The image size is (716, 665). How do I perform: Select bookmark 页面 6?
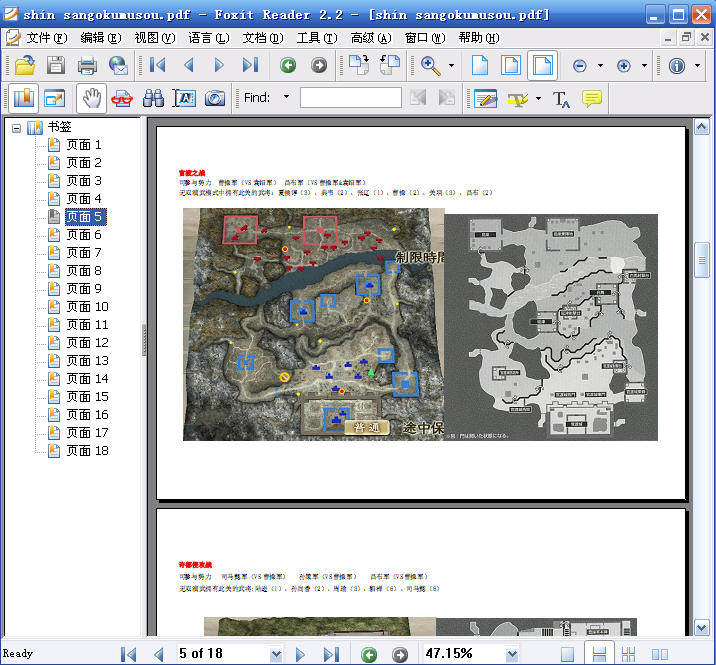(x=84, y=235)
